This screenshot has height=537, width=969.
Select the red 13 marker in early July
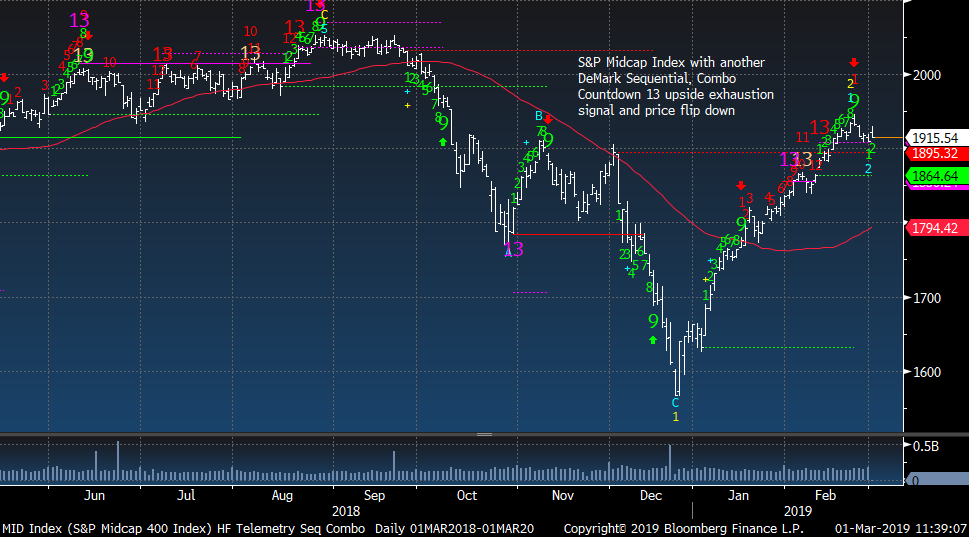pos(162,54)
